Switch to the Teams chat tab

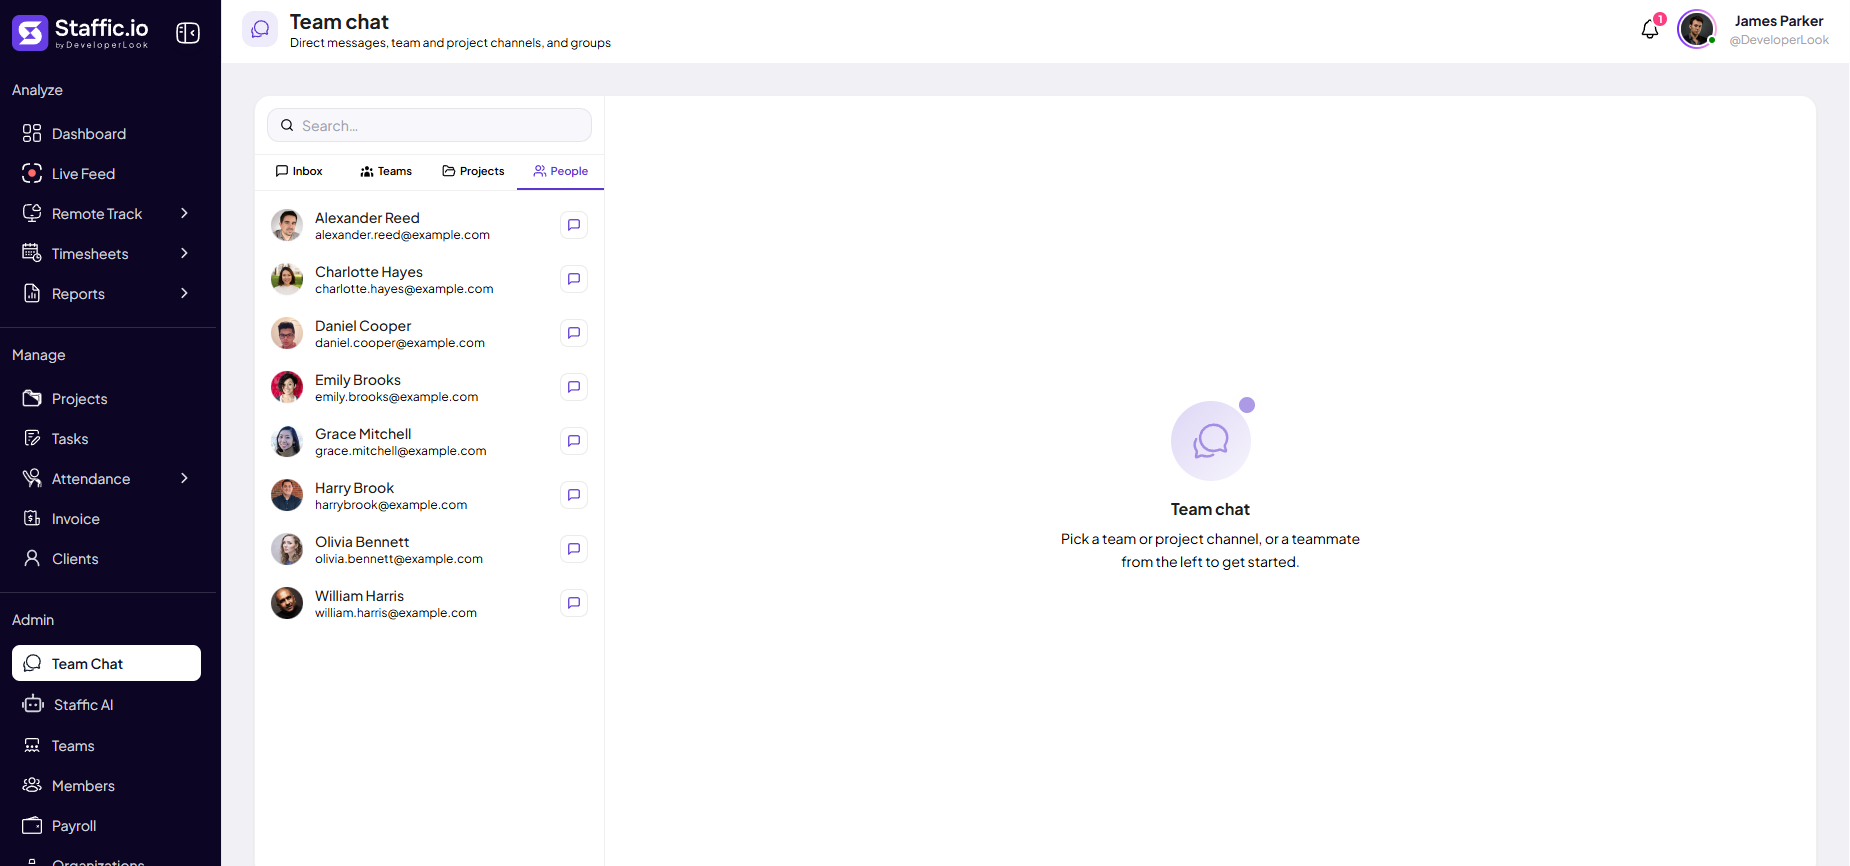386,171
